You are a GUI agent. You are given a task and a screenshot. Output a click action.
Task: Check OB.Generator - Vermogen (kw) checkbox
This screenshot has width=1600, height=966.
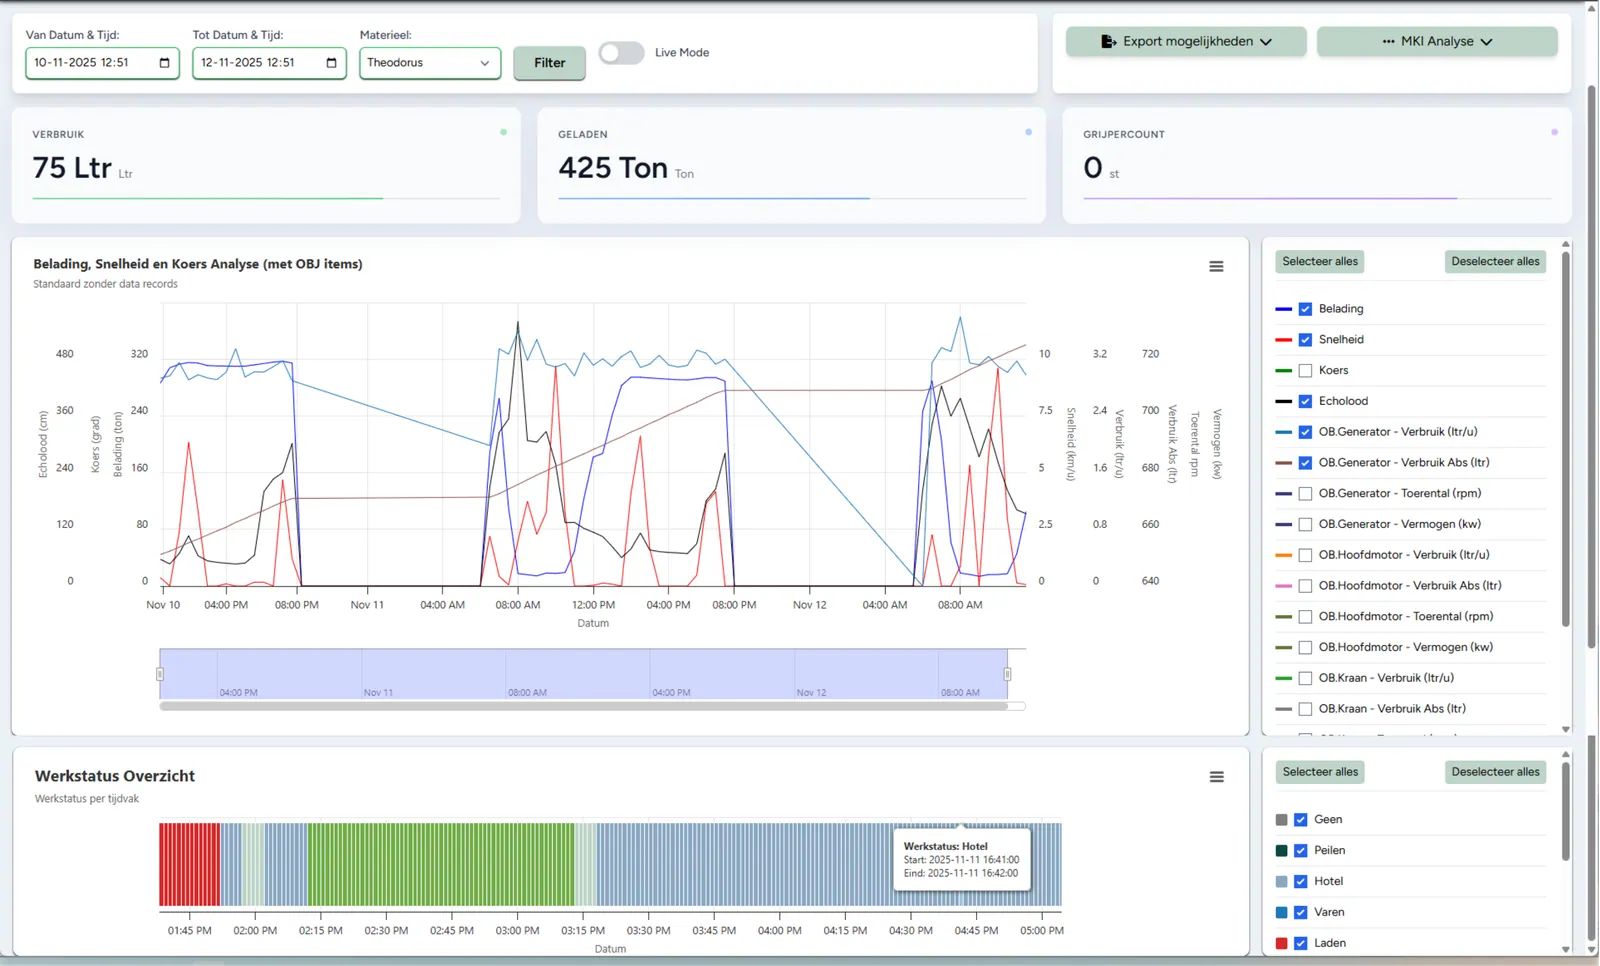[1305, 525]
